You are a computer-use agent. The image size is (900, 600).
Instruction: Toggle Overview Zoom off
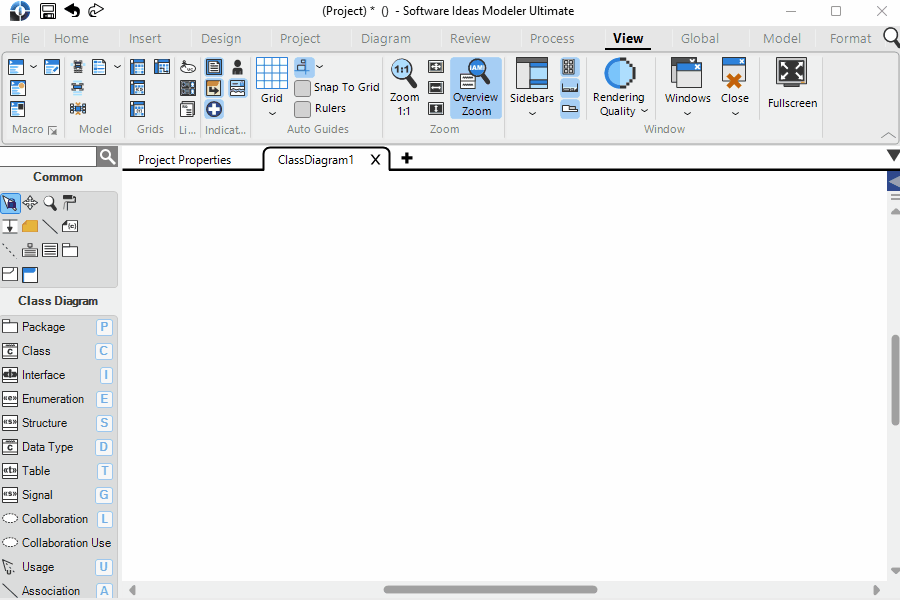point(475,85)
